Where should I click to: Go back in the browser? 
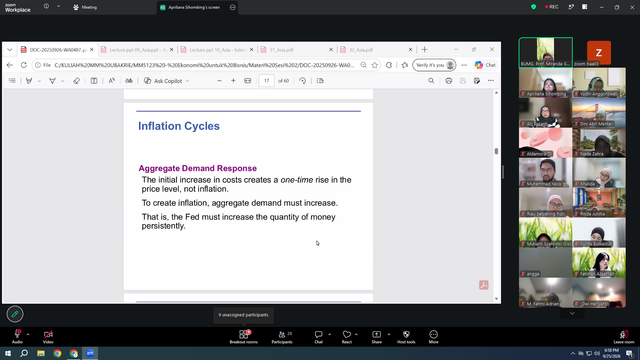[10, 65]
